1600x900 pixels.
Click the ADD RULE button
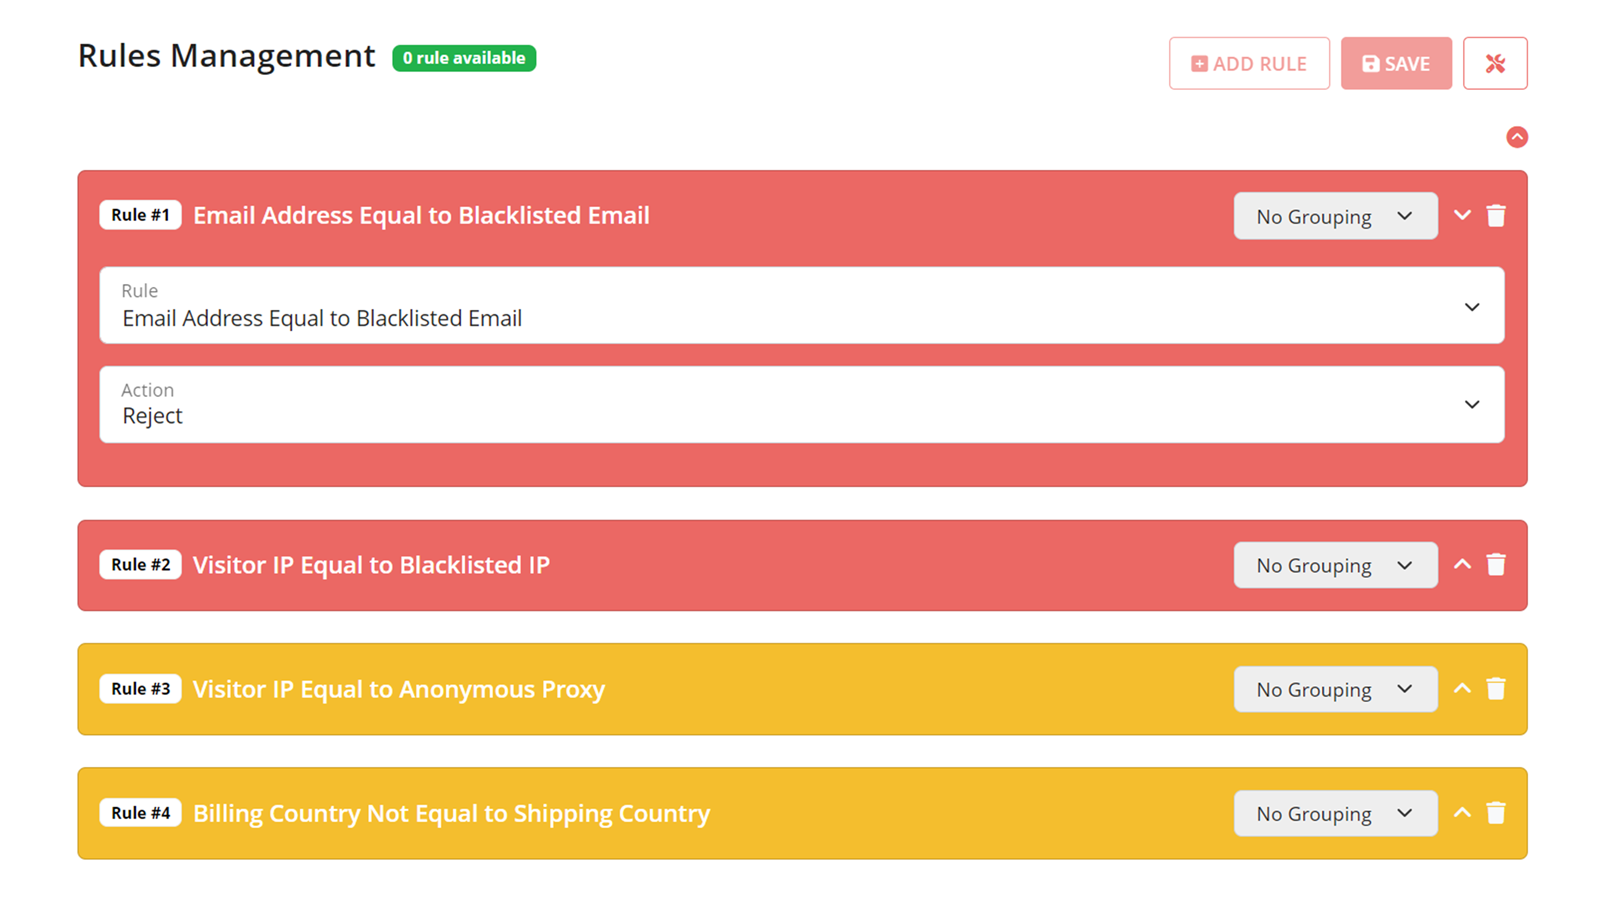click(x=1249, y=63)
